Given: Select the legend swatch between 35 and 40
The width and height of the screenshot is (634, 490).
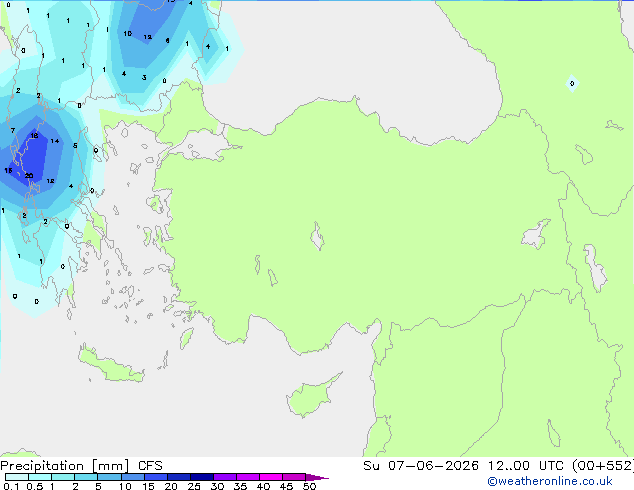Looking at the screenshot, I should (x=248, y=477).
